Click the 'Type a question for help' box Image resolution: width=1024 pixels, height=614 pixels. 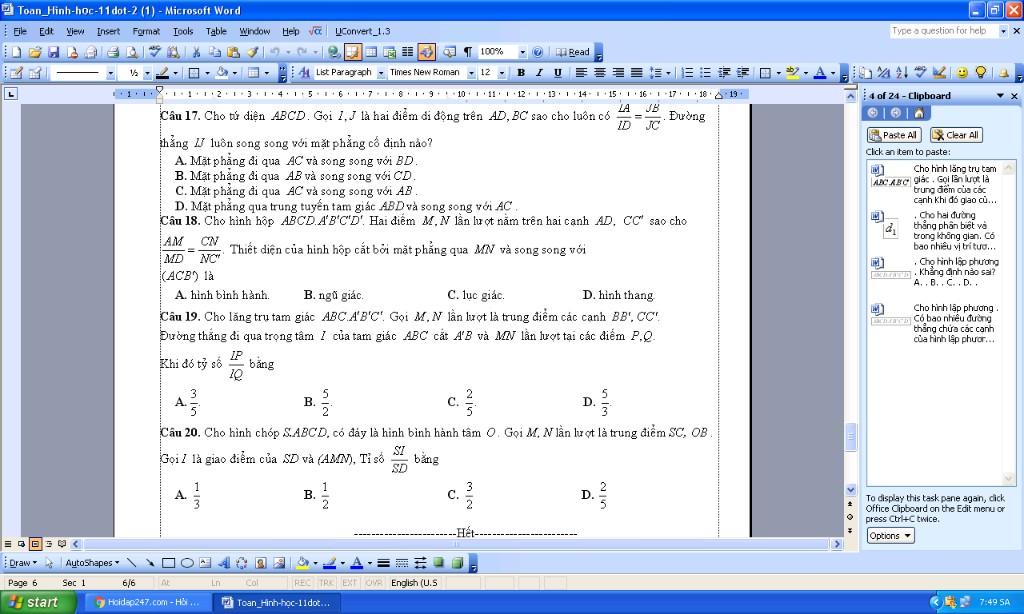[944, 31]
